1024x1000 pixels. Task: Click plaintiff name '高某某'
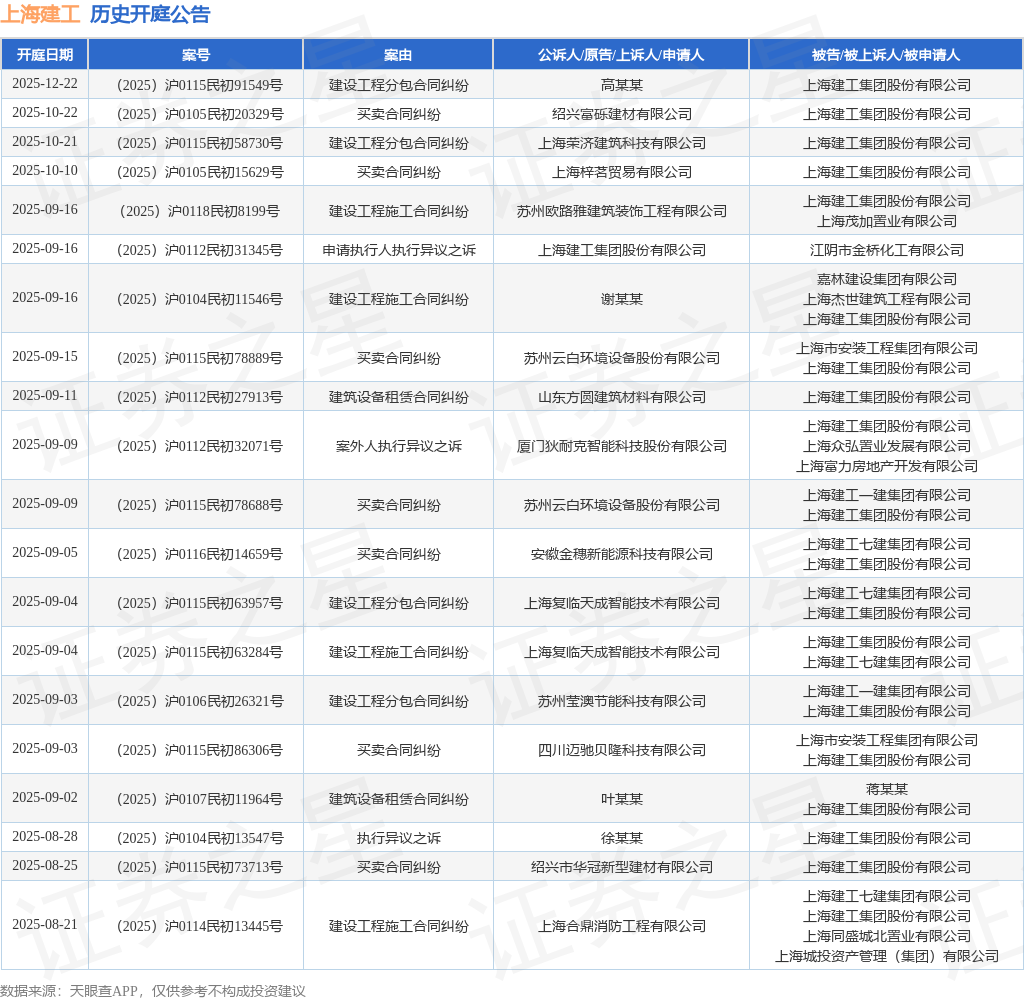point(622,85)
